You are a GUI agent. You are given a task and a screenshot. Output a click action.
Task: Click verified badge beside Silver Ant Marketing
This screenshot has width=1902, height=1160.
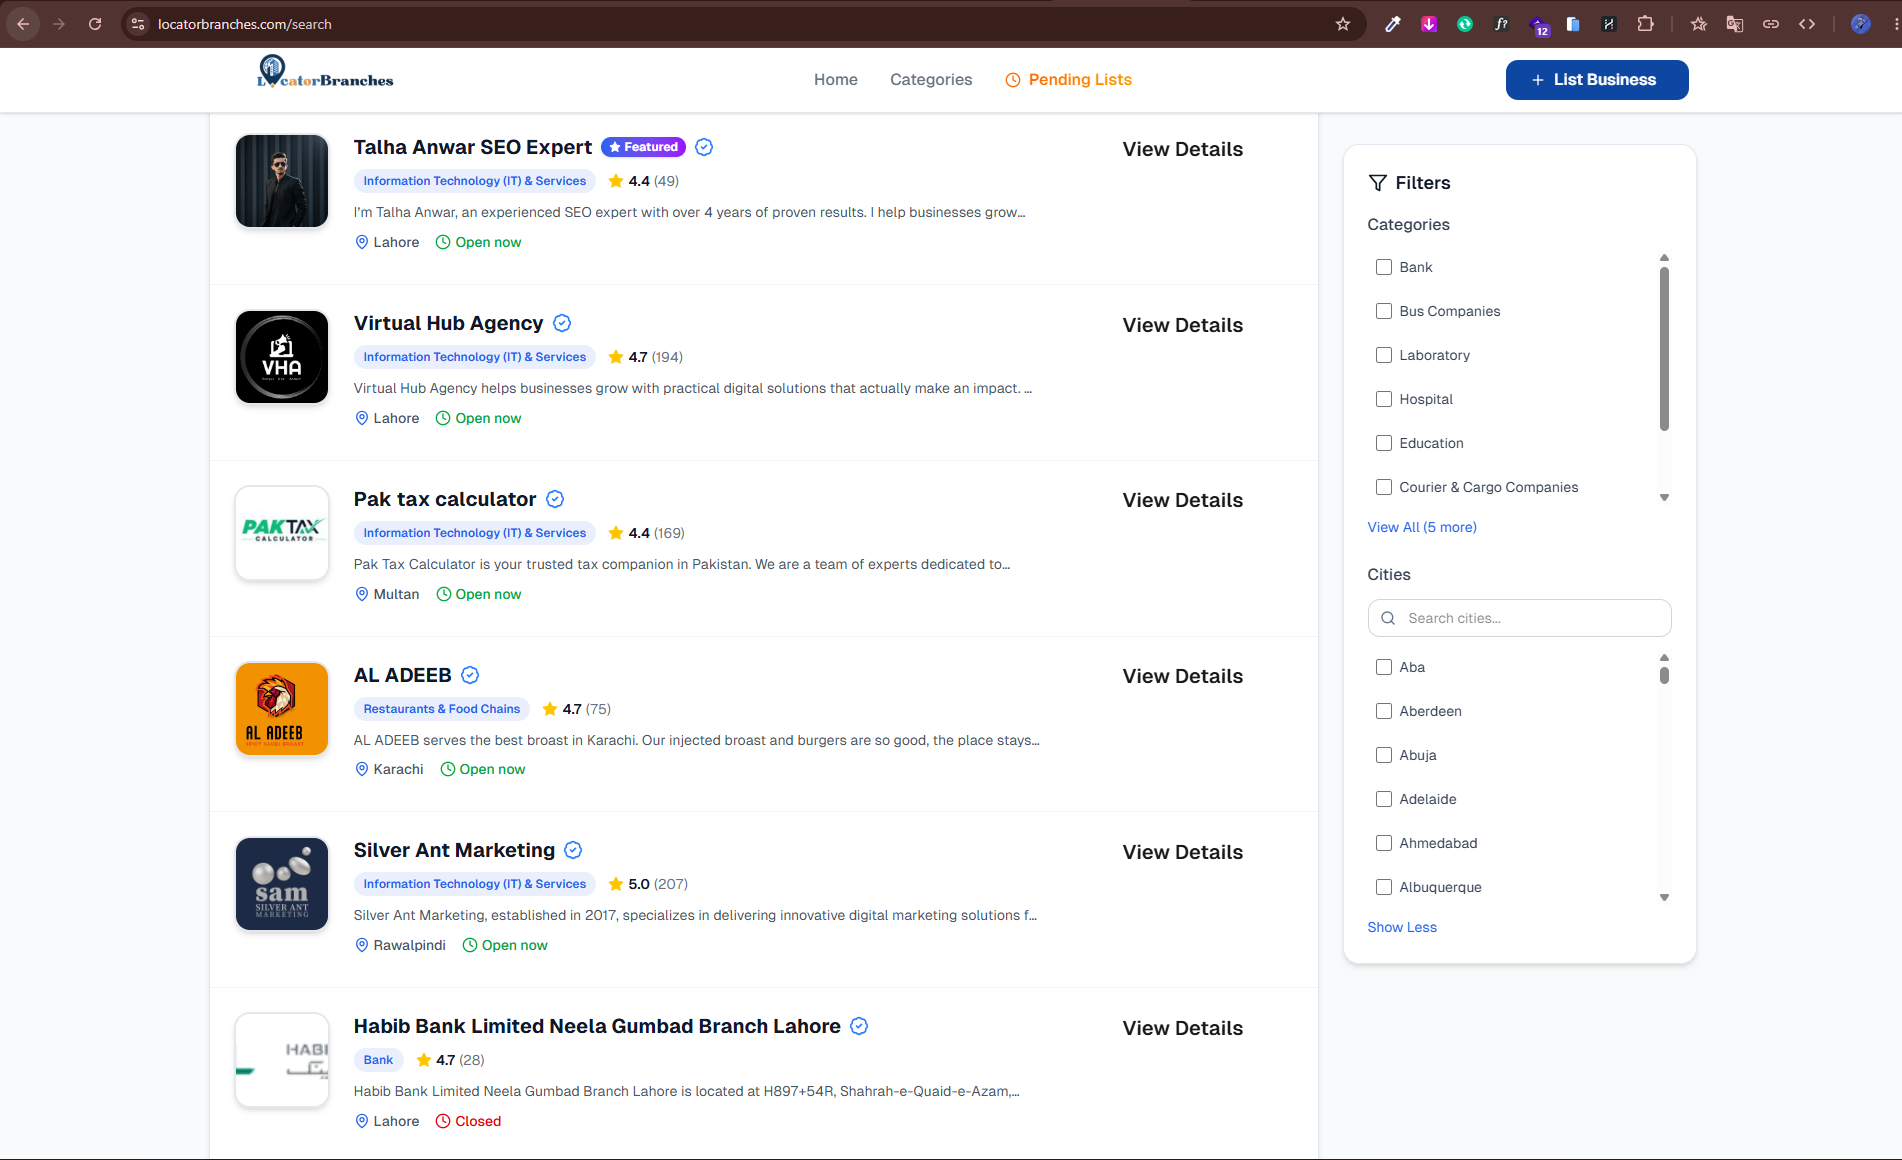click(x=573, y=850)
